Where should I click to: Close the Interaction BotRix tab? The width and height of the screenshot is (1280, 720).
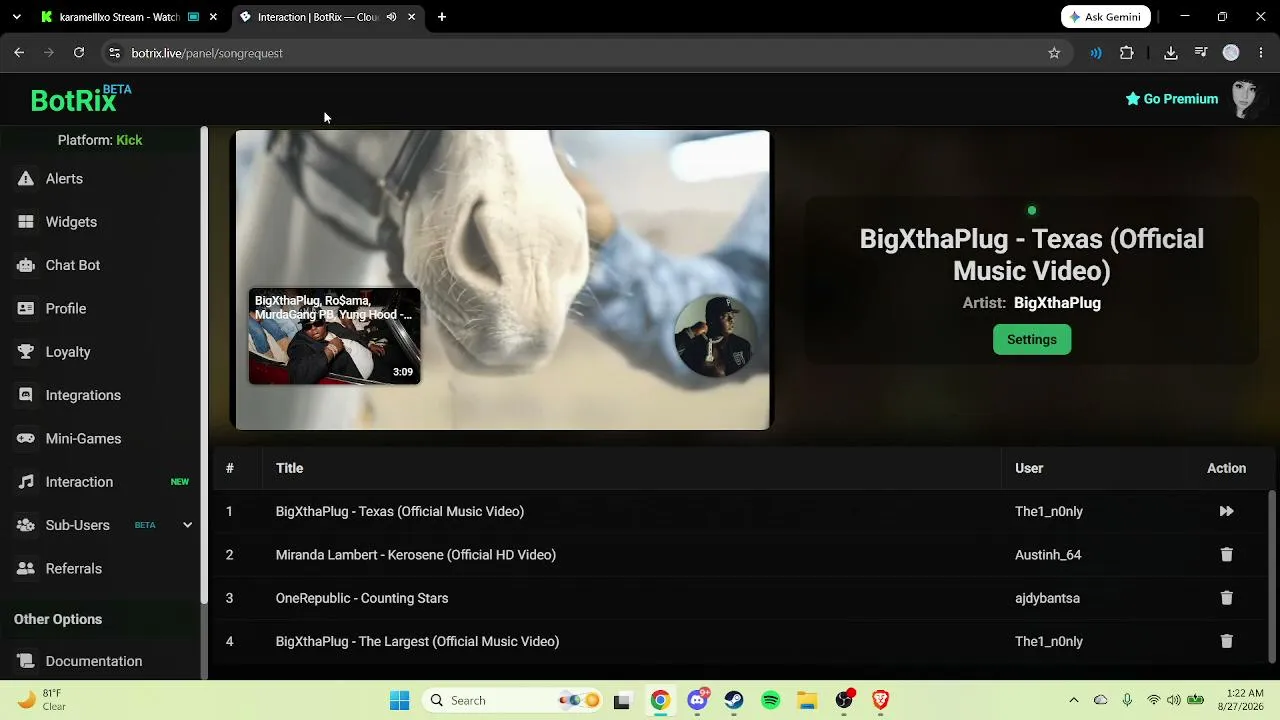coord(411,17)
